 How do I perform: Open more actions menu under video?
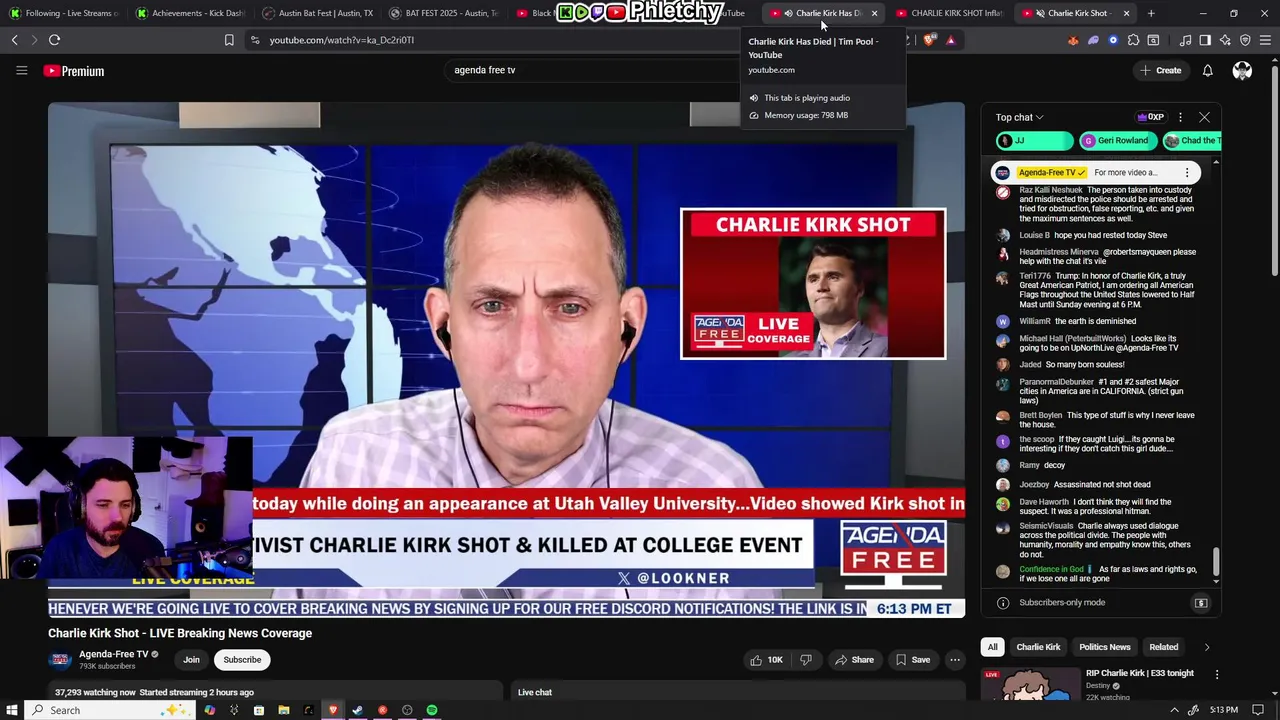pyautogui.click(x=955, y=660)
